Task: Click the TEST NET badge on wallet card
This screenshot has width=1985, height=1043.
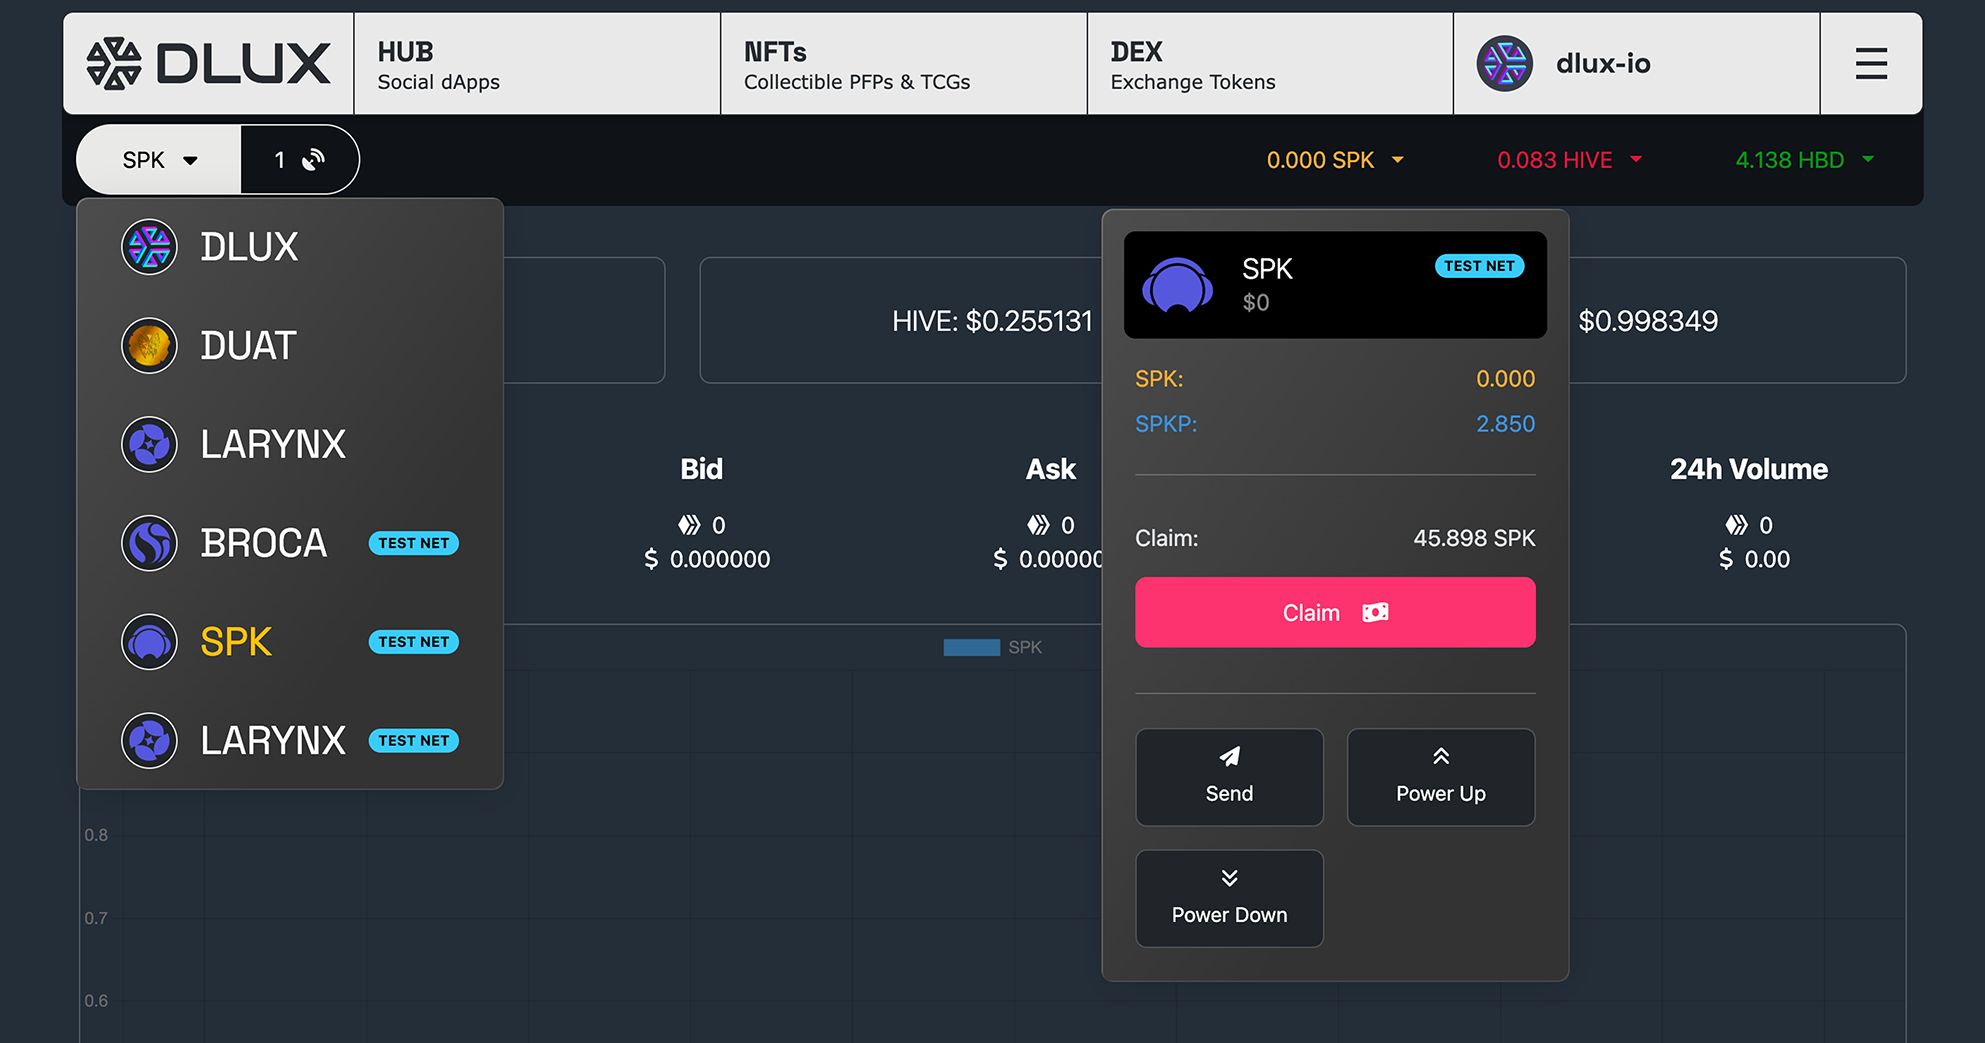Action: tap(1479, 266)
